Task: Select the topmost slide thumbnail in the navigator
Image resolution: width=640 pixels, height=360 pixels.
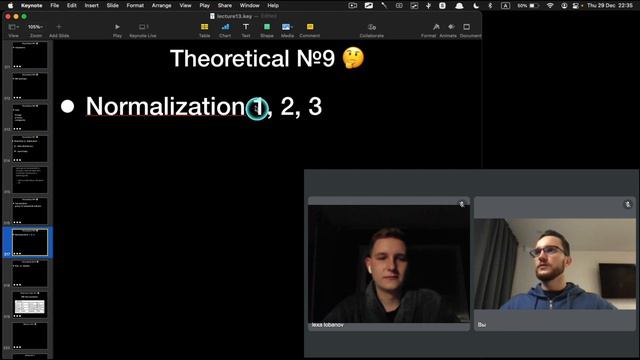Action: pyautogui.click(x=30, y=55)
